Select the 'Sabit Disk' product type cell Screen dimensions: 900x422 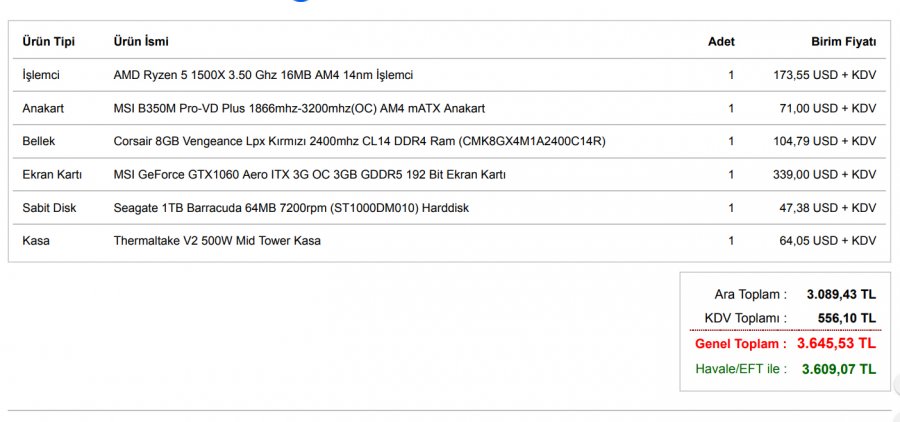coord(49,208)
